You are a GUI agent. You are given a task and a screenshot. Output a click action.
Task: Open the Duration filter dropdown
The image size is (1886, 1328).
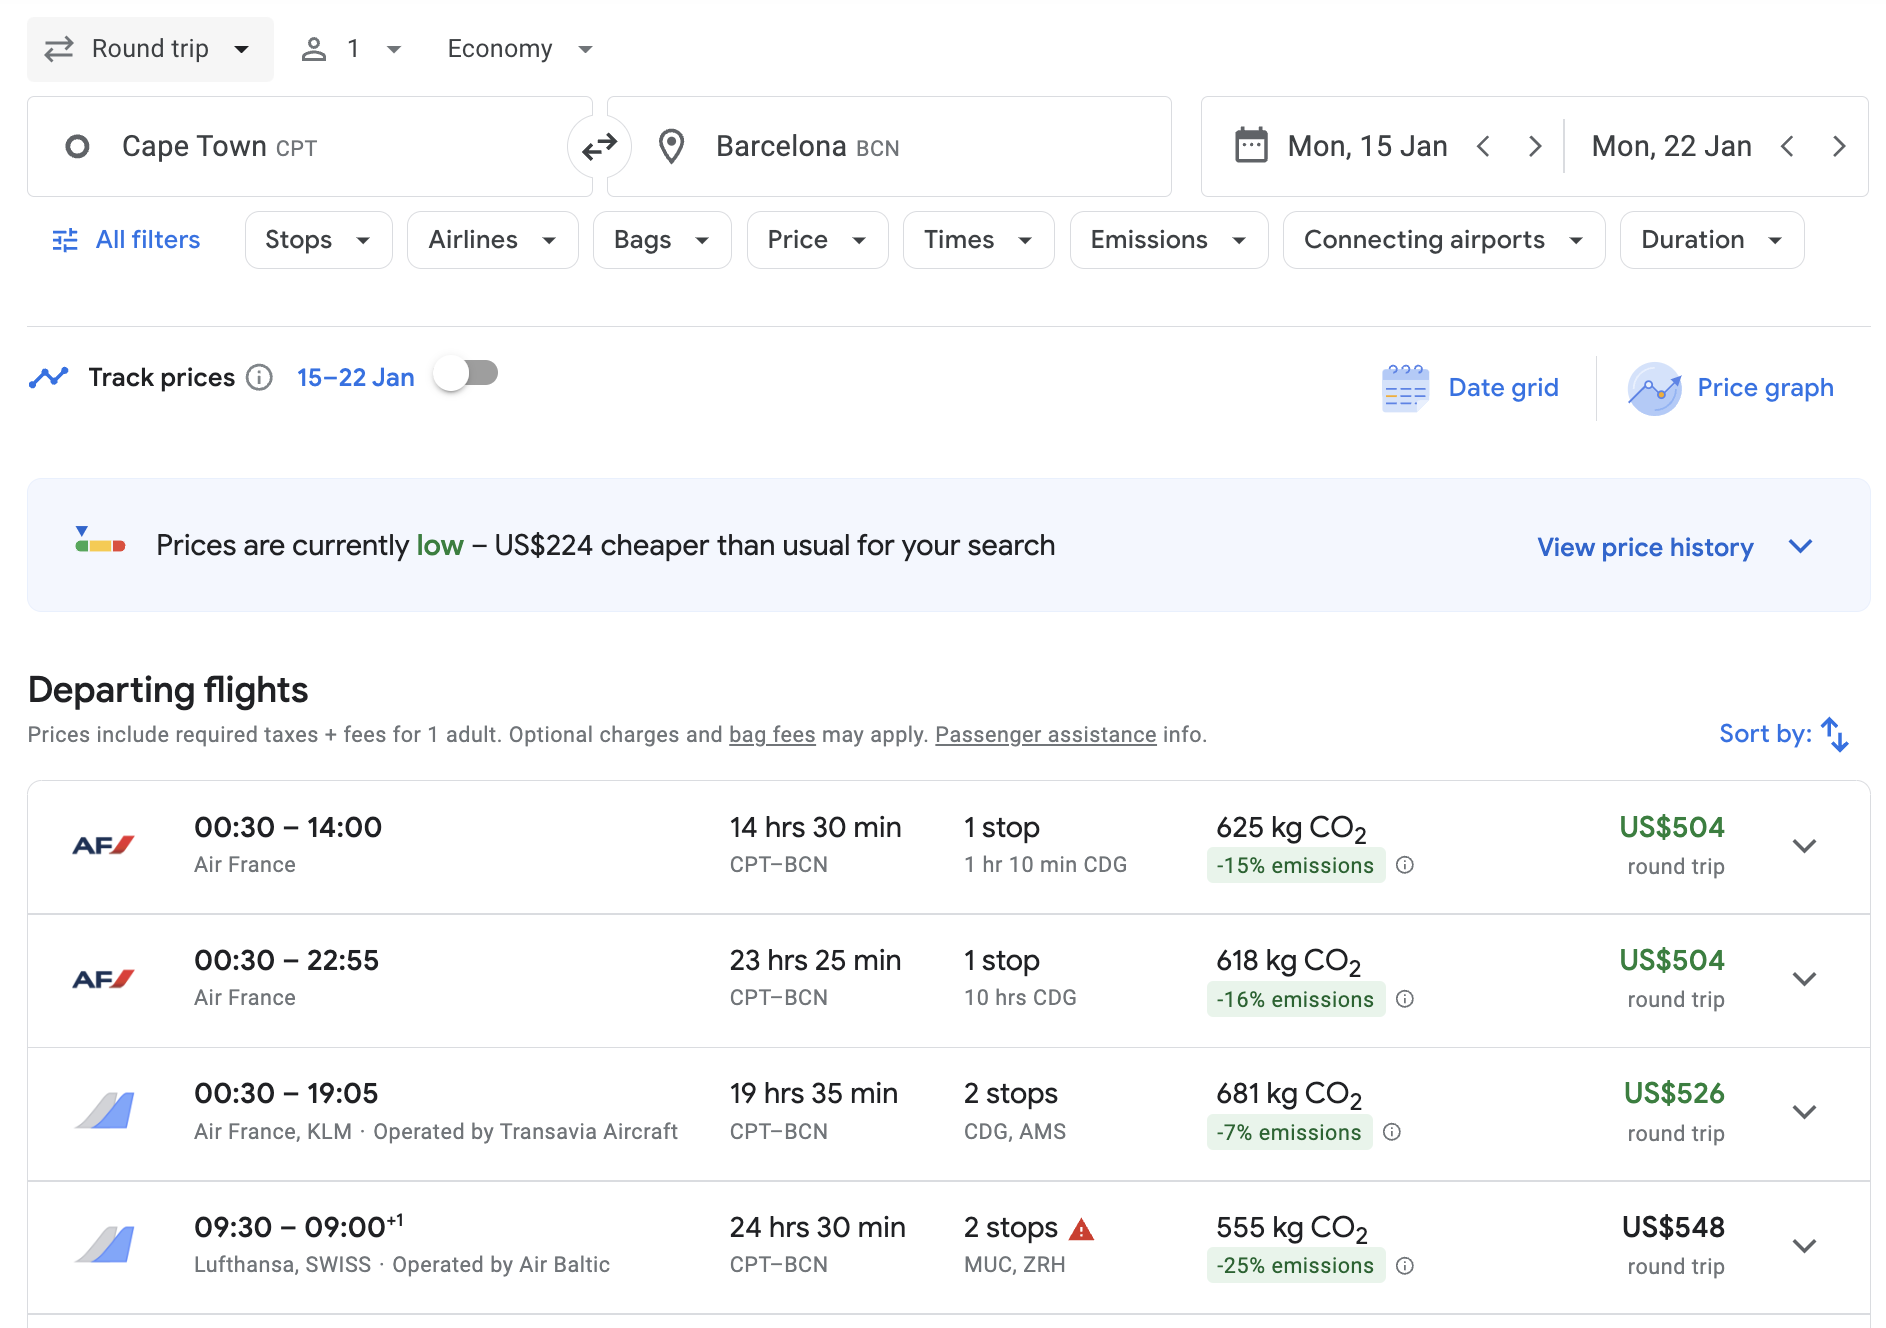pos(1712,240)
